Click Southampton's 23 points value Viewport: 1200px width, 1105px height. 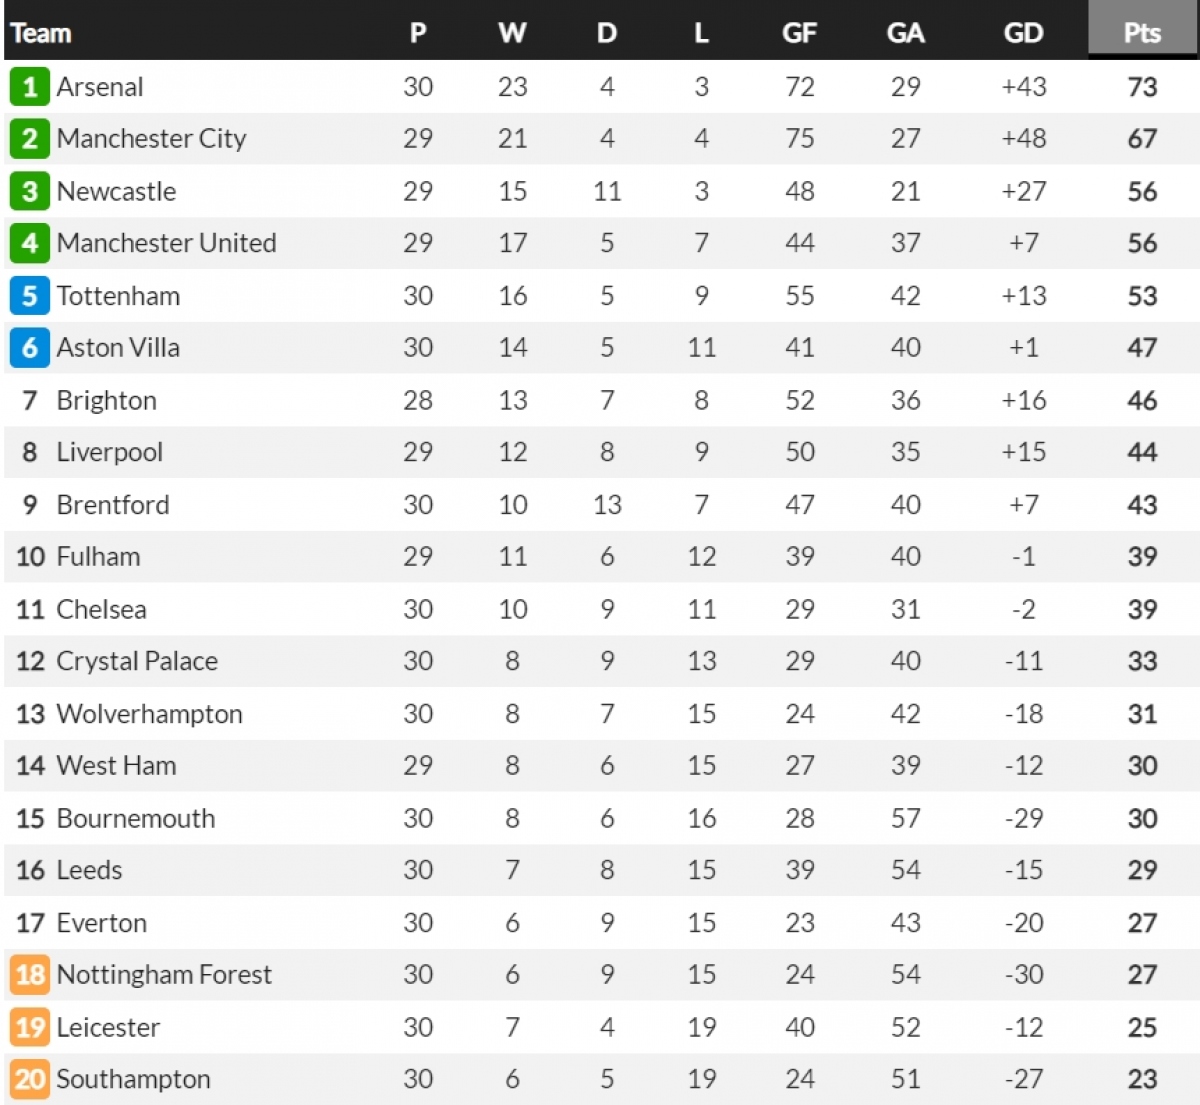click(x=1142, y=1079)
